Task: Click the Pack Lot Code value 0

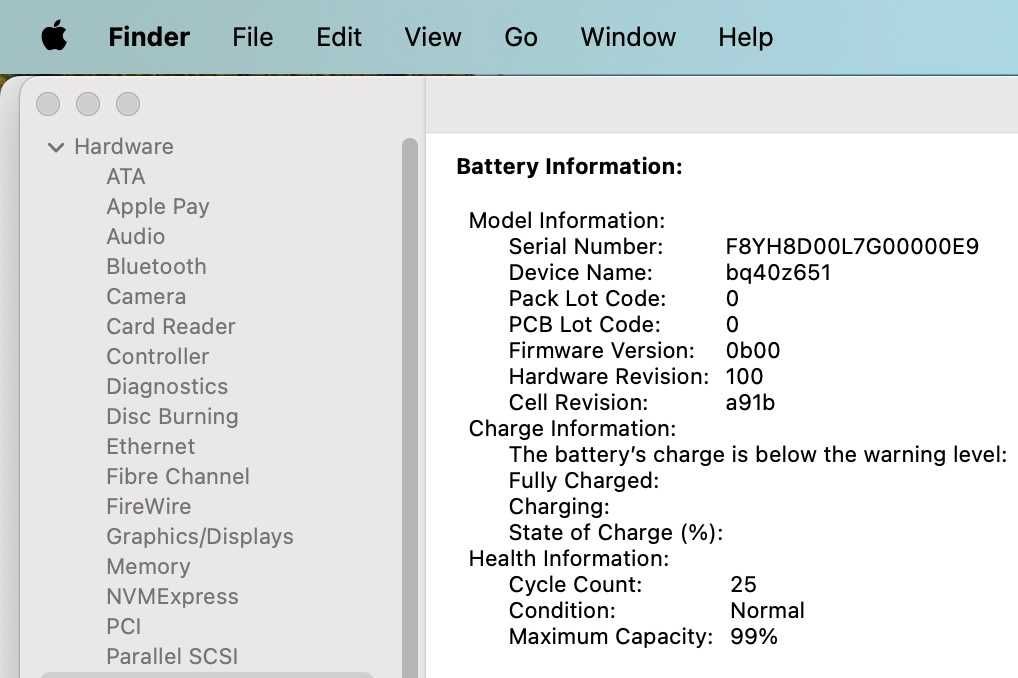Action: [732, 298]
